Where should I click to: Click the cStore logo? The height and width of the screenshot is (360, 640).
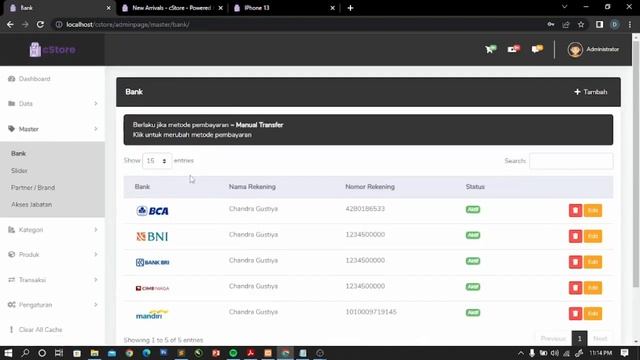[x=52, y=50]
